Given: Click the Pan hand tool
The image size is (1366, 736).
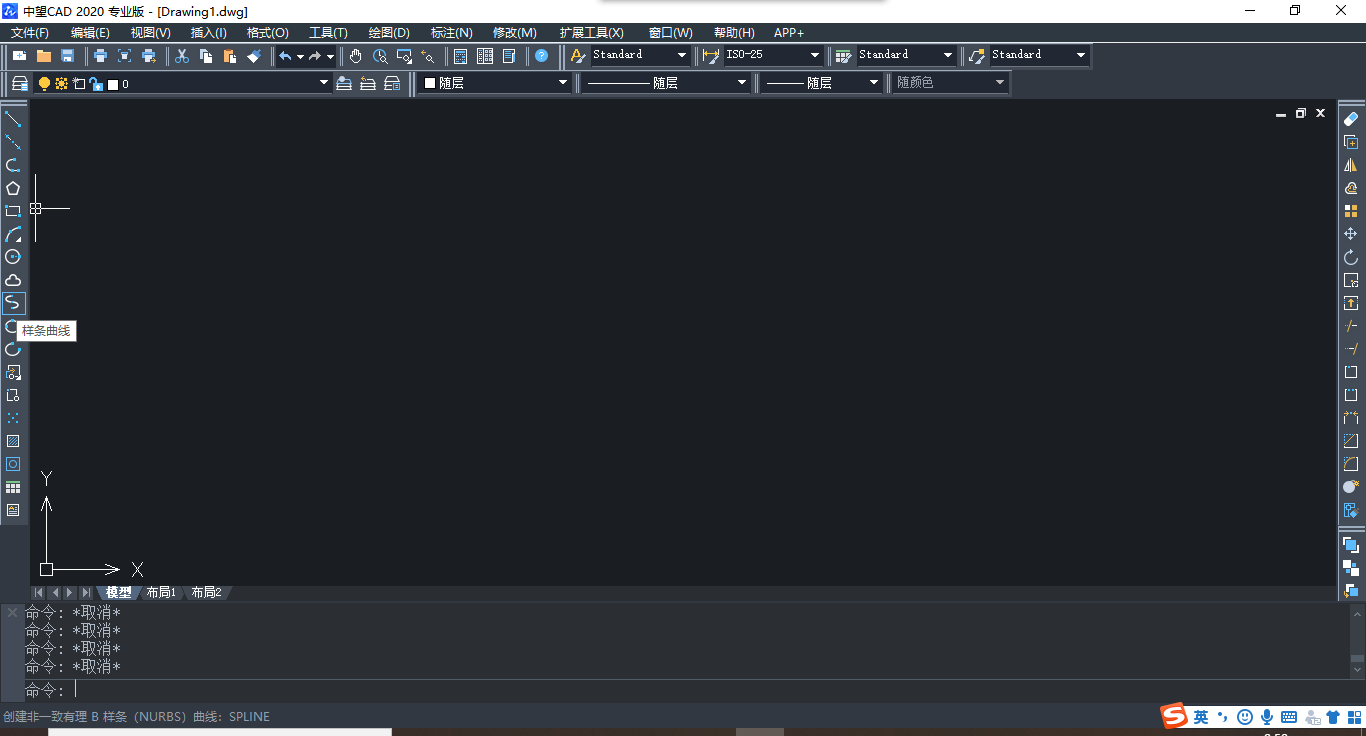Looking at the screenshot, I should pyautogui.click(x=356, y=56).
